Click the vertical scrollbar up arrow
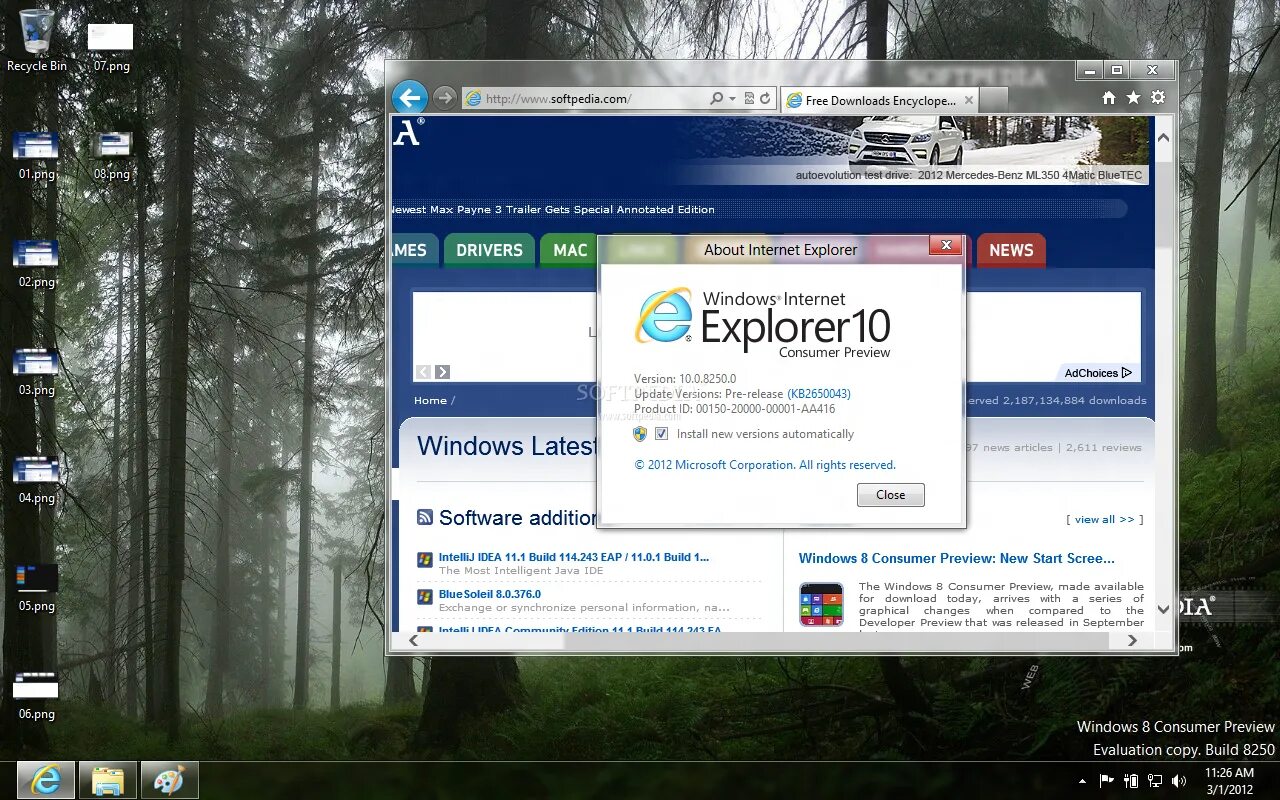Viewport: 1280px width, 800px height. point(1163,138)
